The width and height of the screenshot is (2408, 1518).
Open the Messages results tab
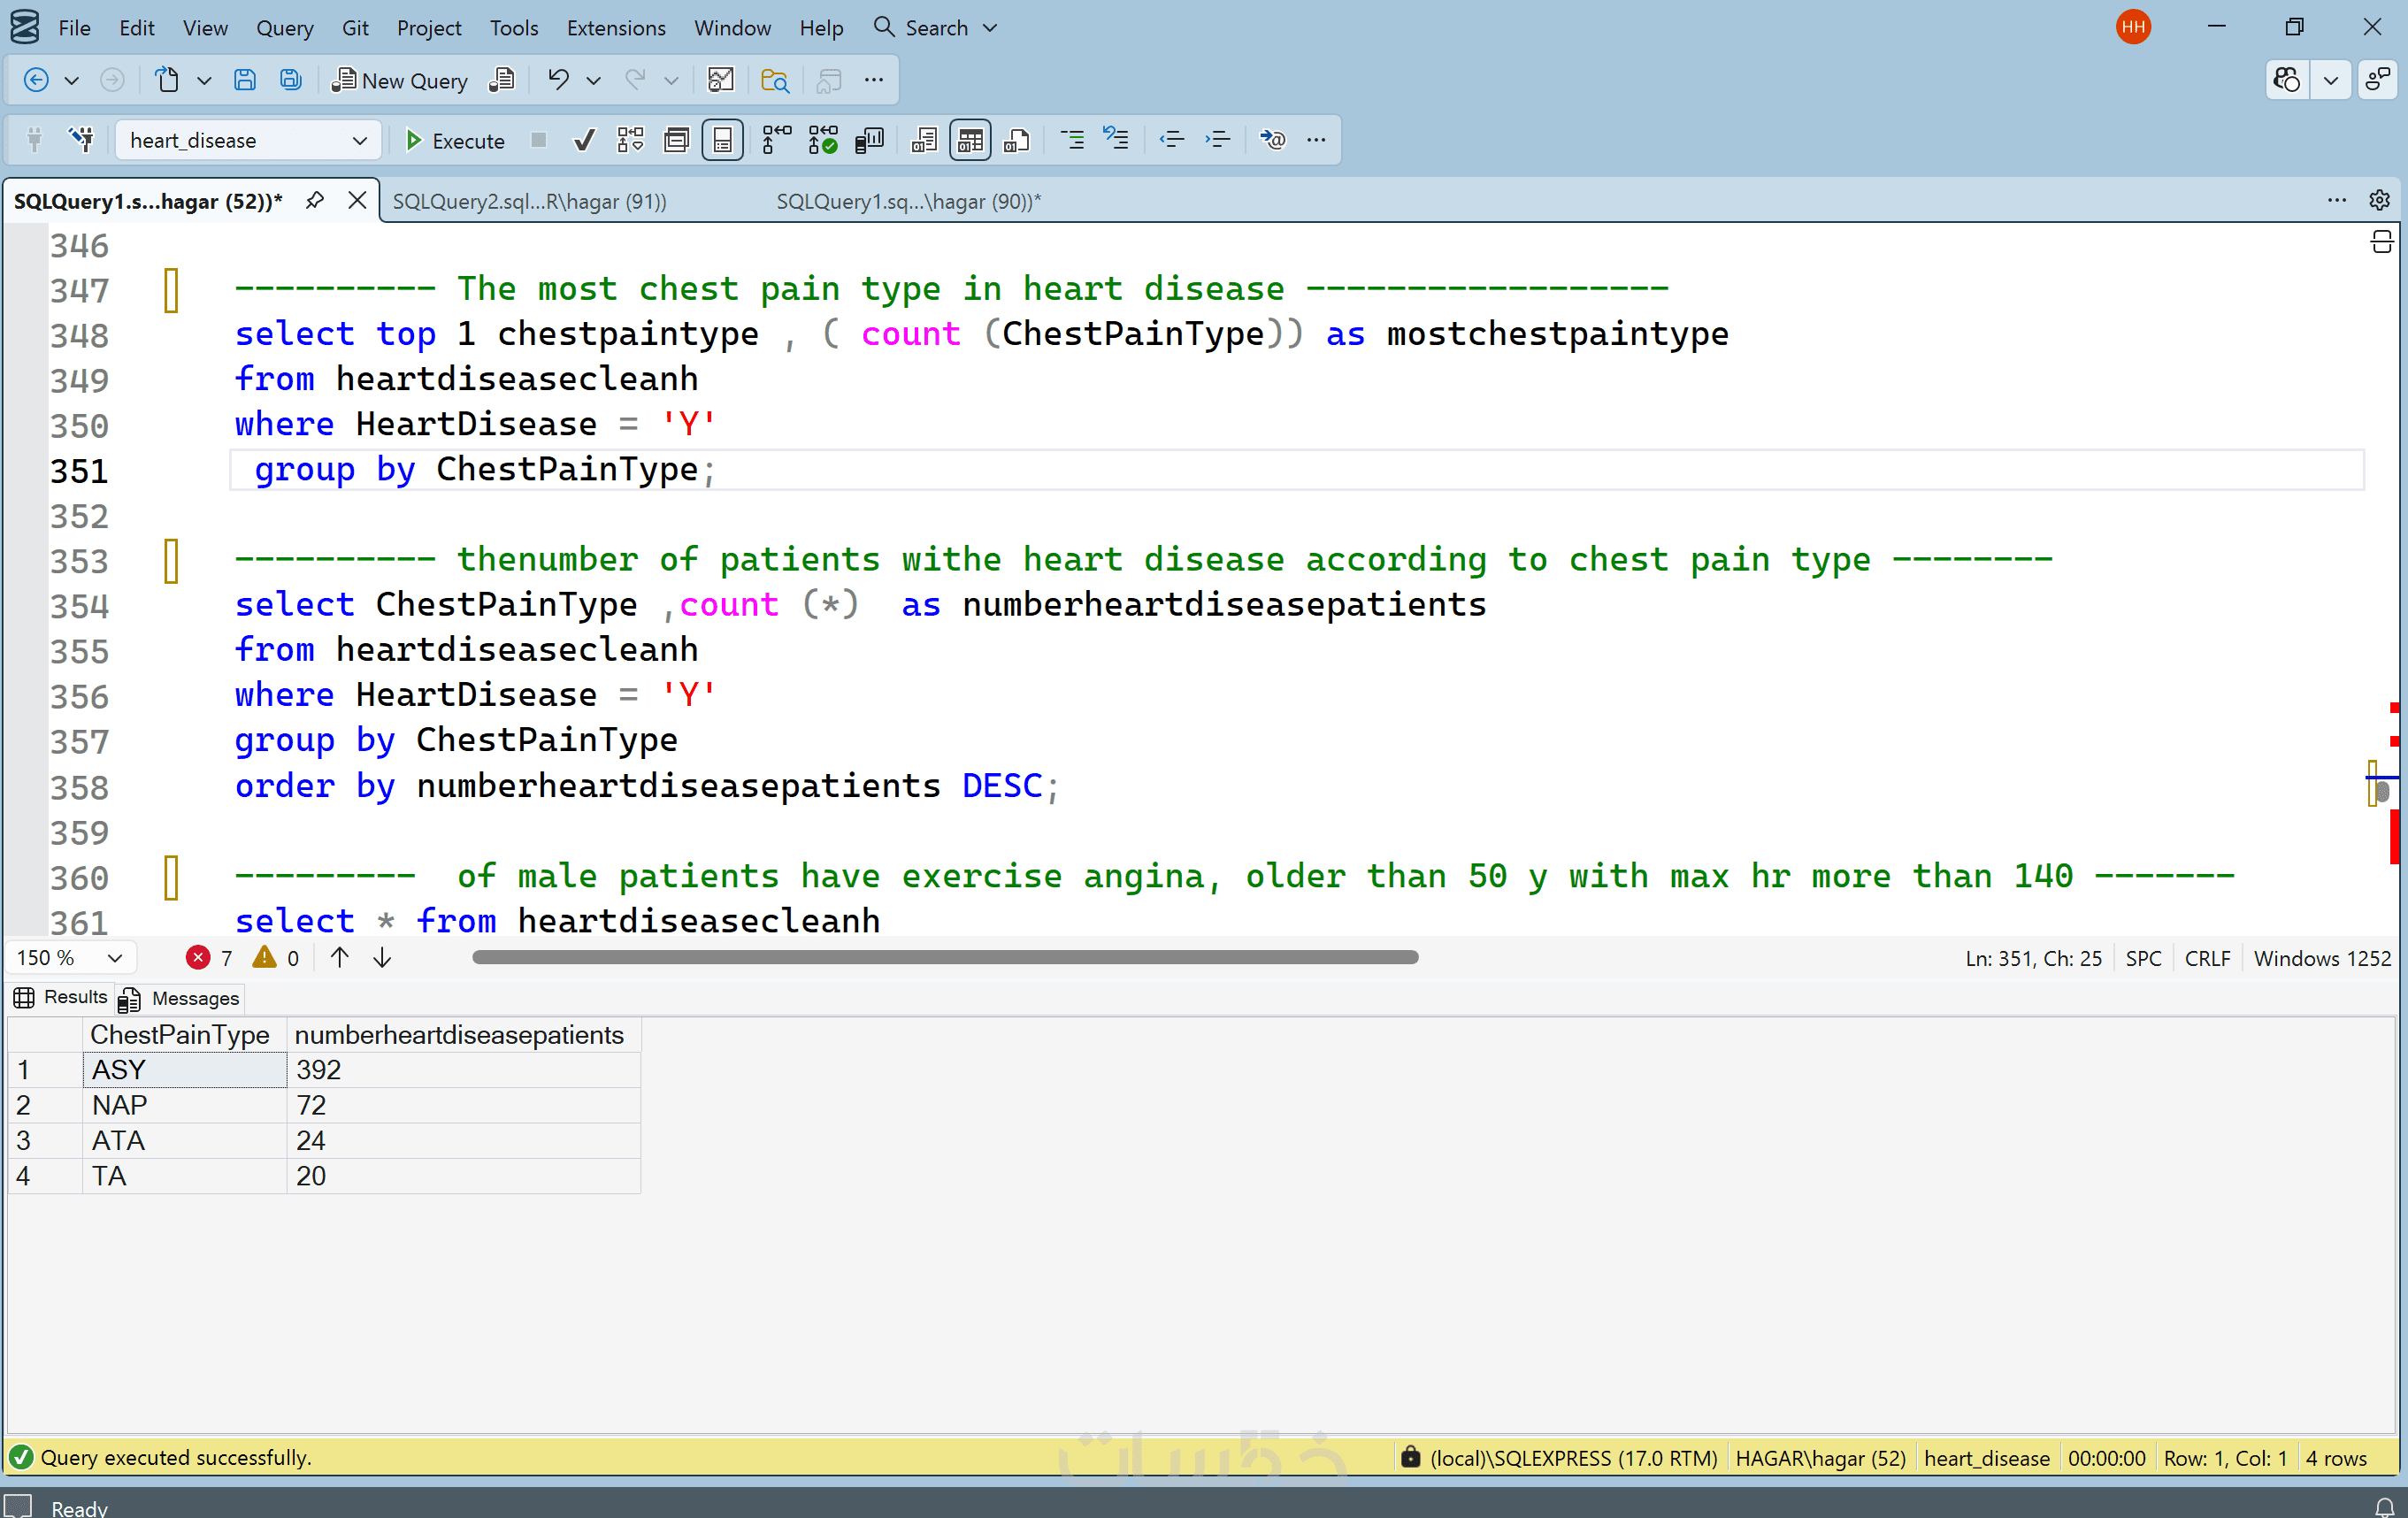pos(182,998)
